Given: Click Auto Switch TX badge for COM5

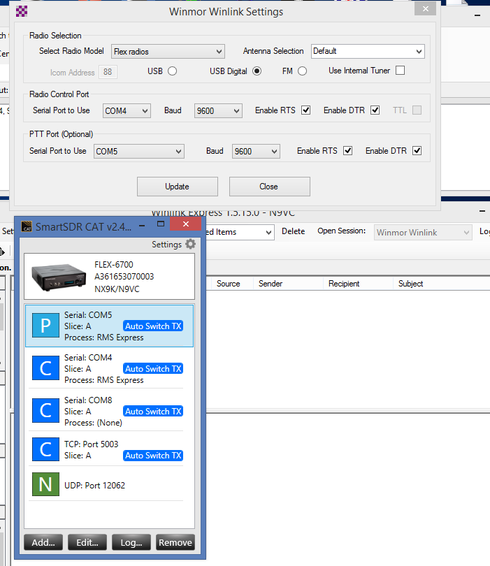Looking at the screenshot, I should pyautogui.click(x=153, y=326).
